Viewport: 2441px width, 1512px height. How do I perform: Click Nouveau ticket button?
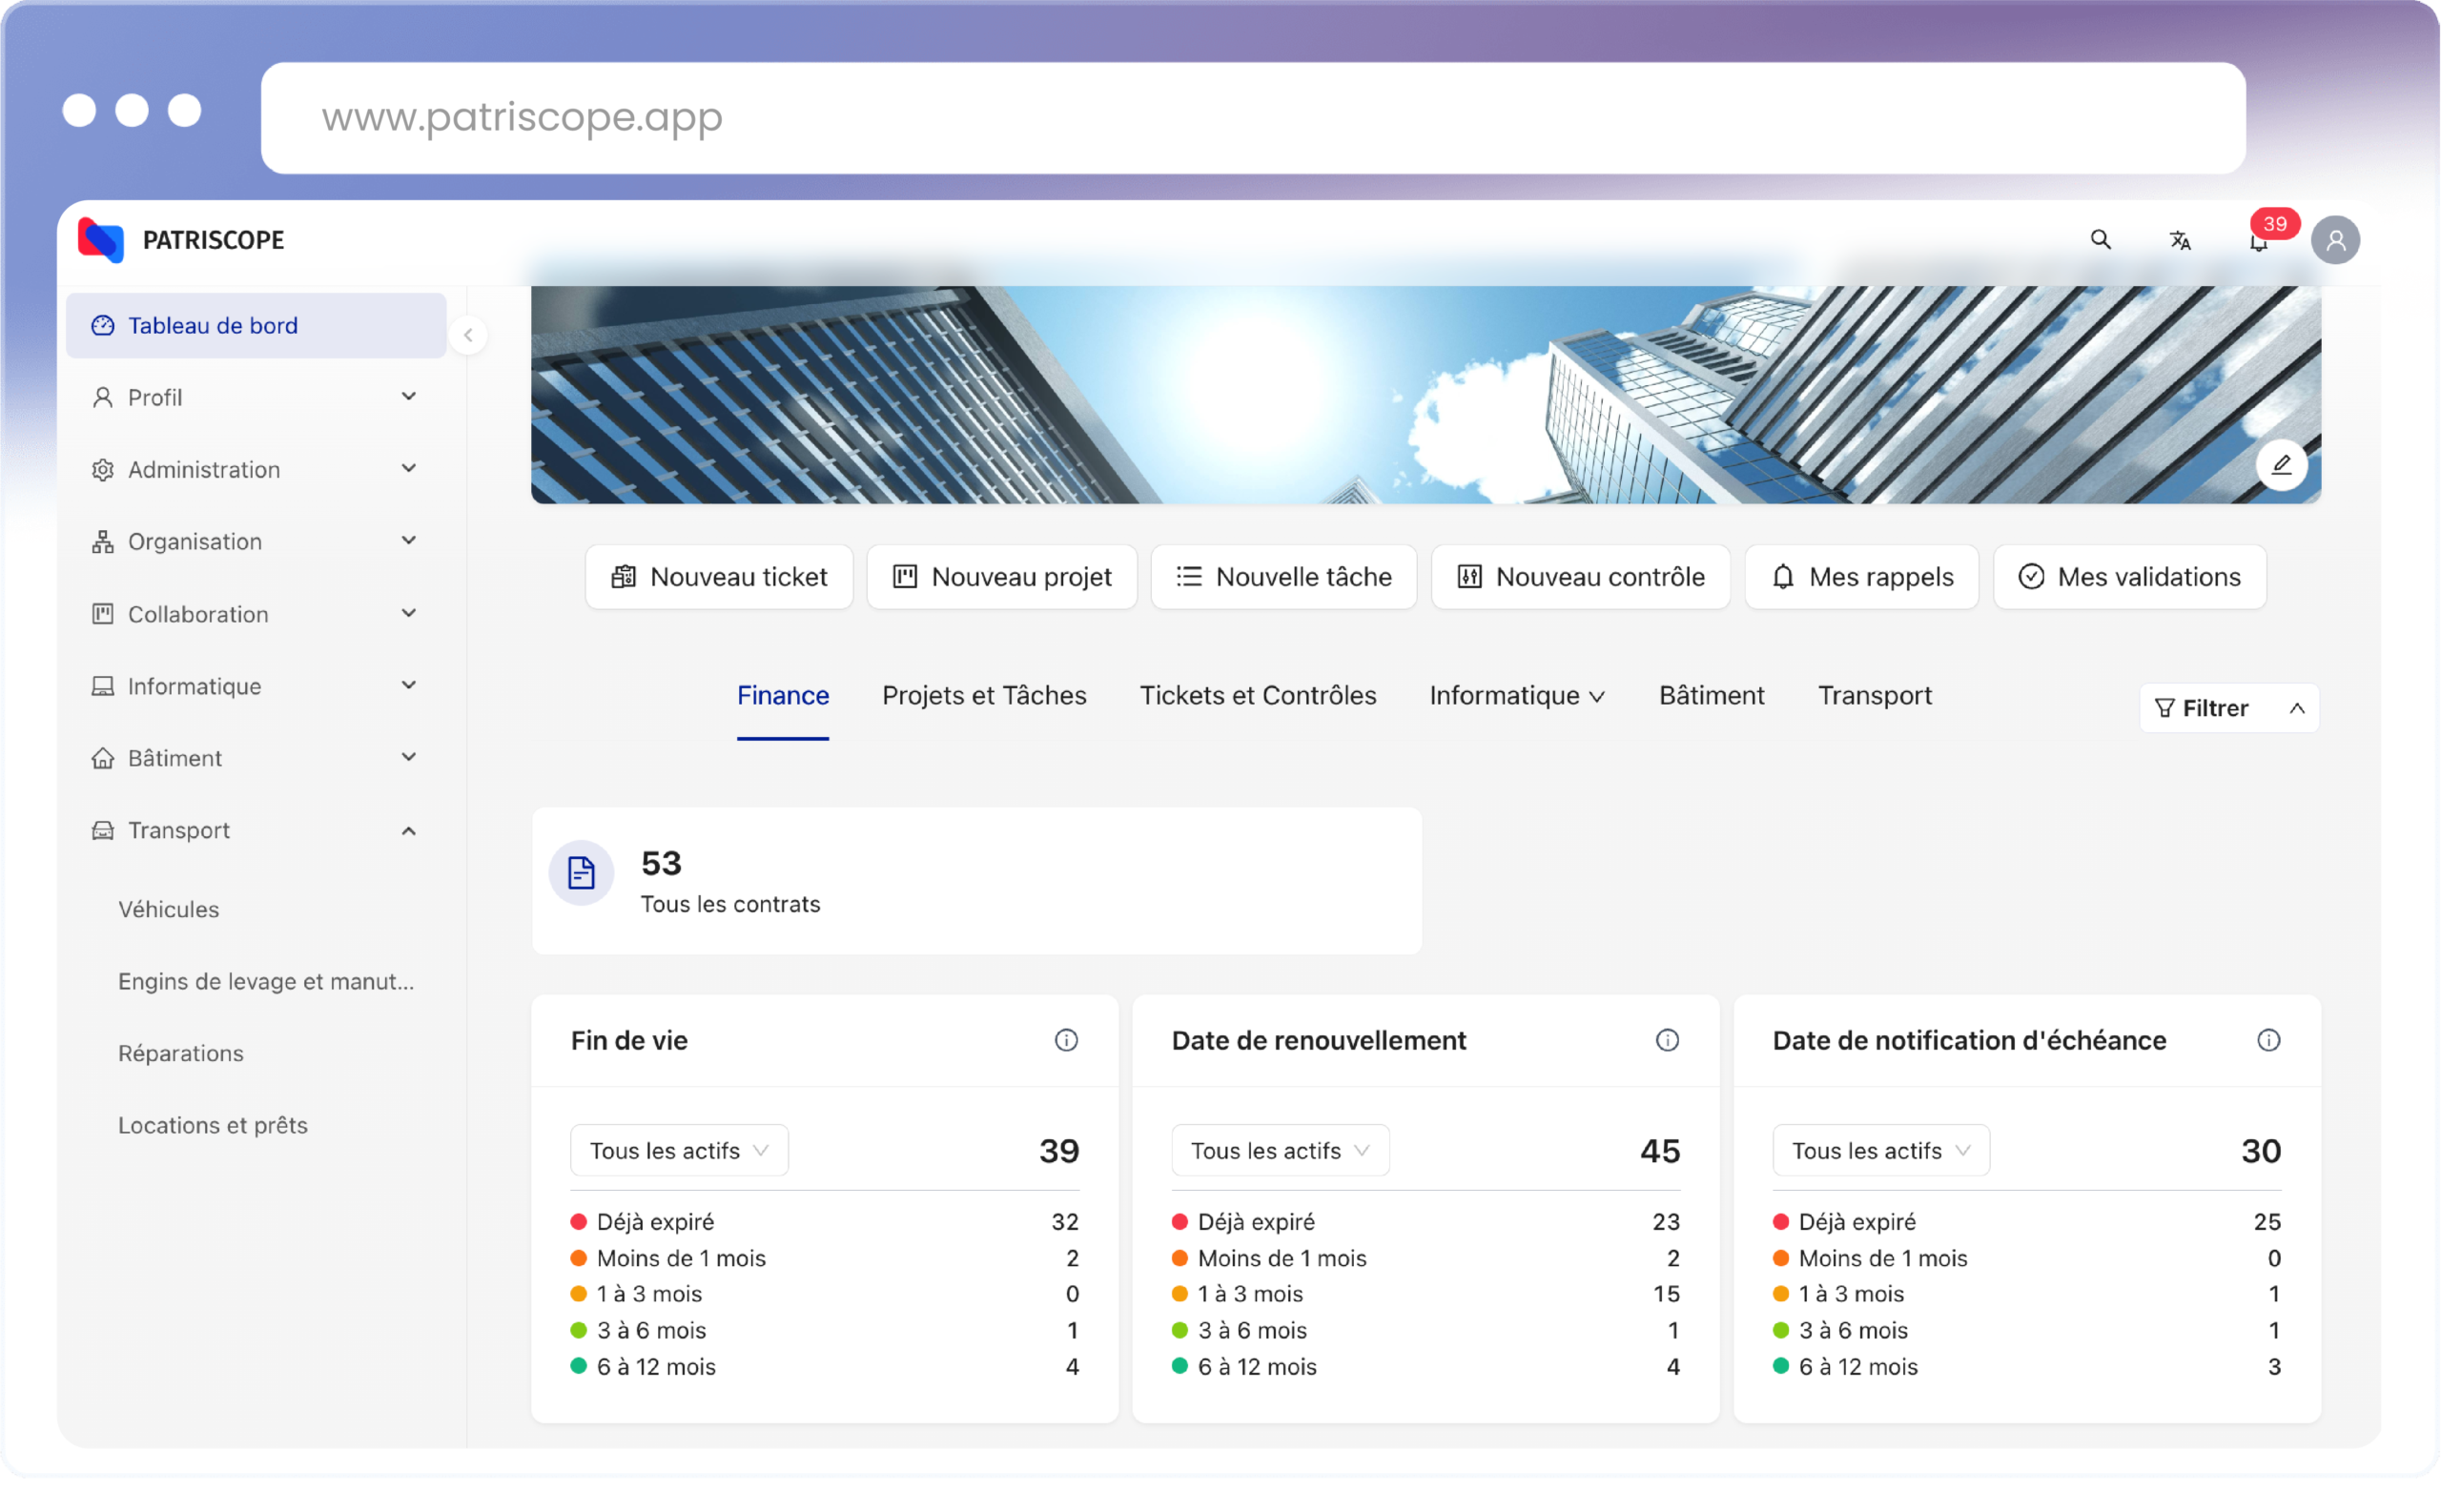[719, 577]
